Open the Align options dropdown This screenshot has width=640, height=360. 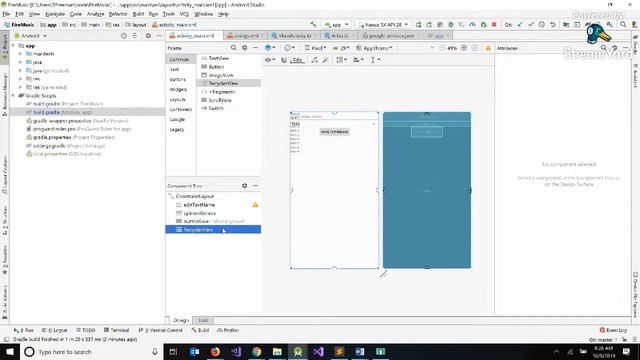point(358,60)
